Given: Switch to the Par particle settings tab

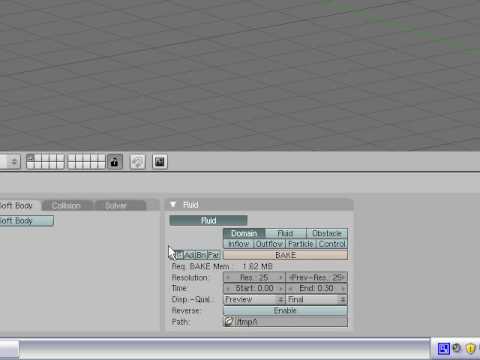Looking at the screenshot, I should [x=214, y=255].
